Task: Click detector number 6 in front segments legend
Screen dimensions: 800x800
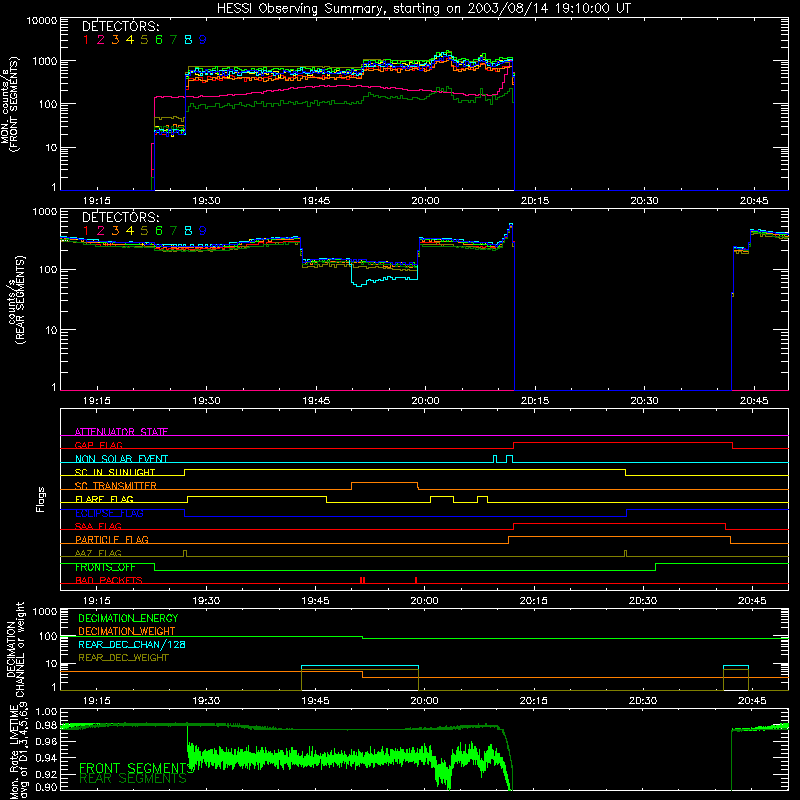Action: [x=159, y=40]
